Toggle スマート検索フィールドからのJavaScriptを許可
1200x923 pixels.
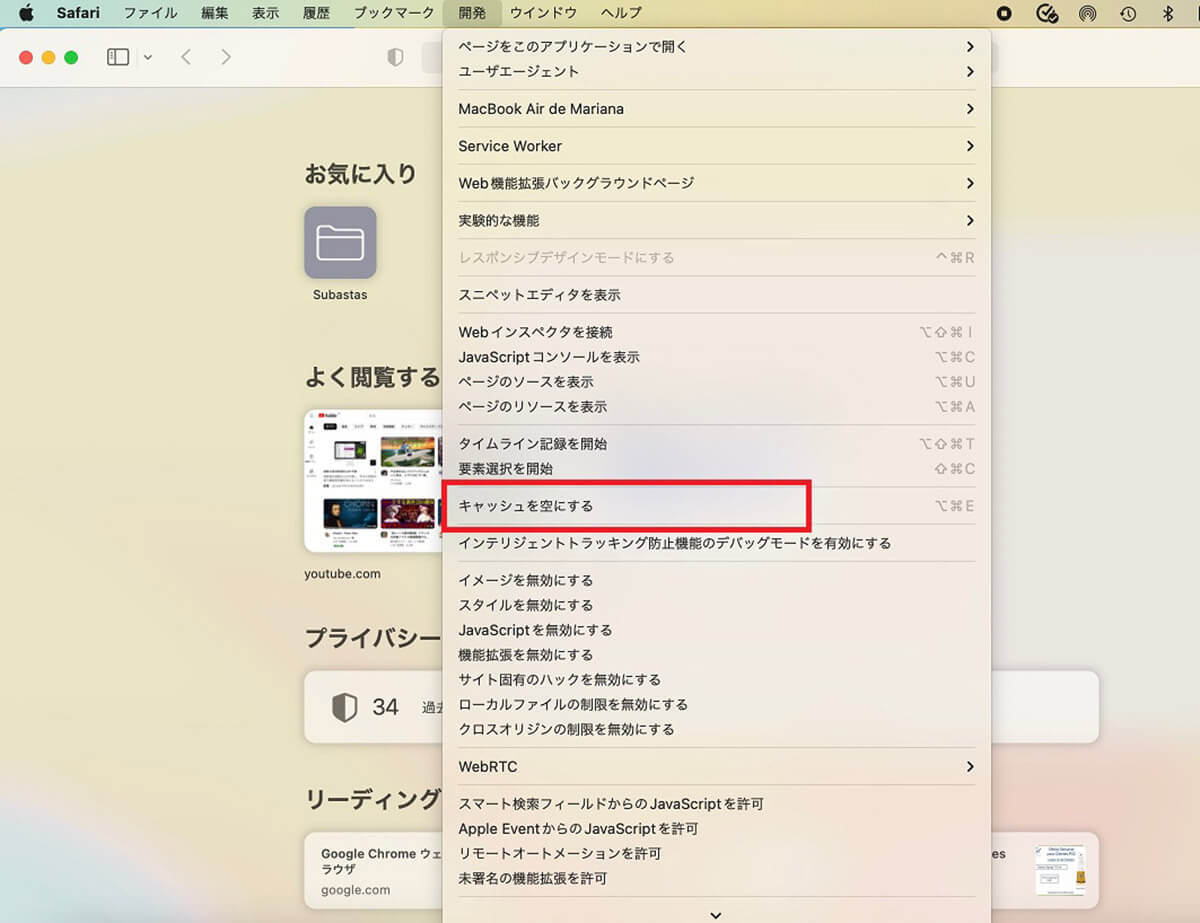coord(717,804)
